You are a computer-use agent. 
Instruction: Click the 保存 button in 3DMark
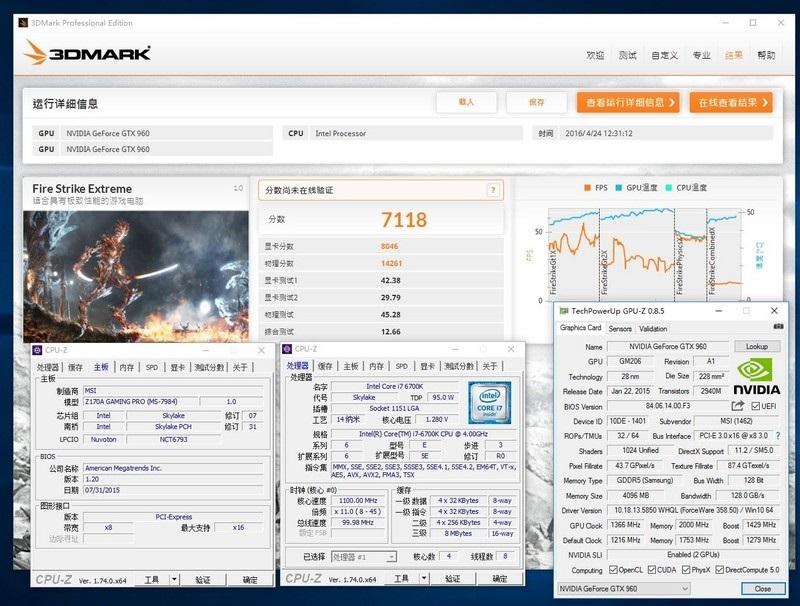click(x=536, y=102)
